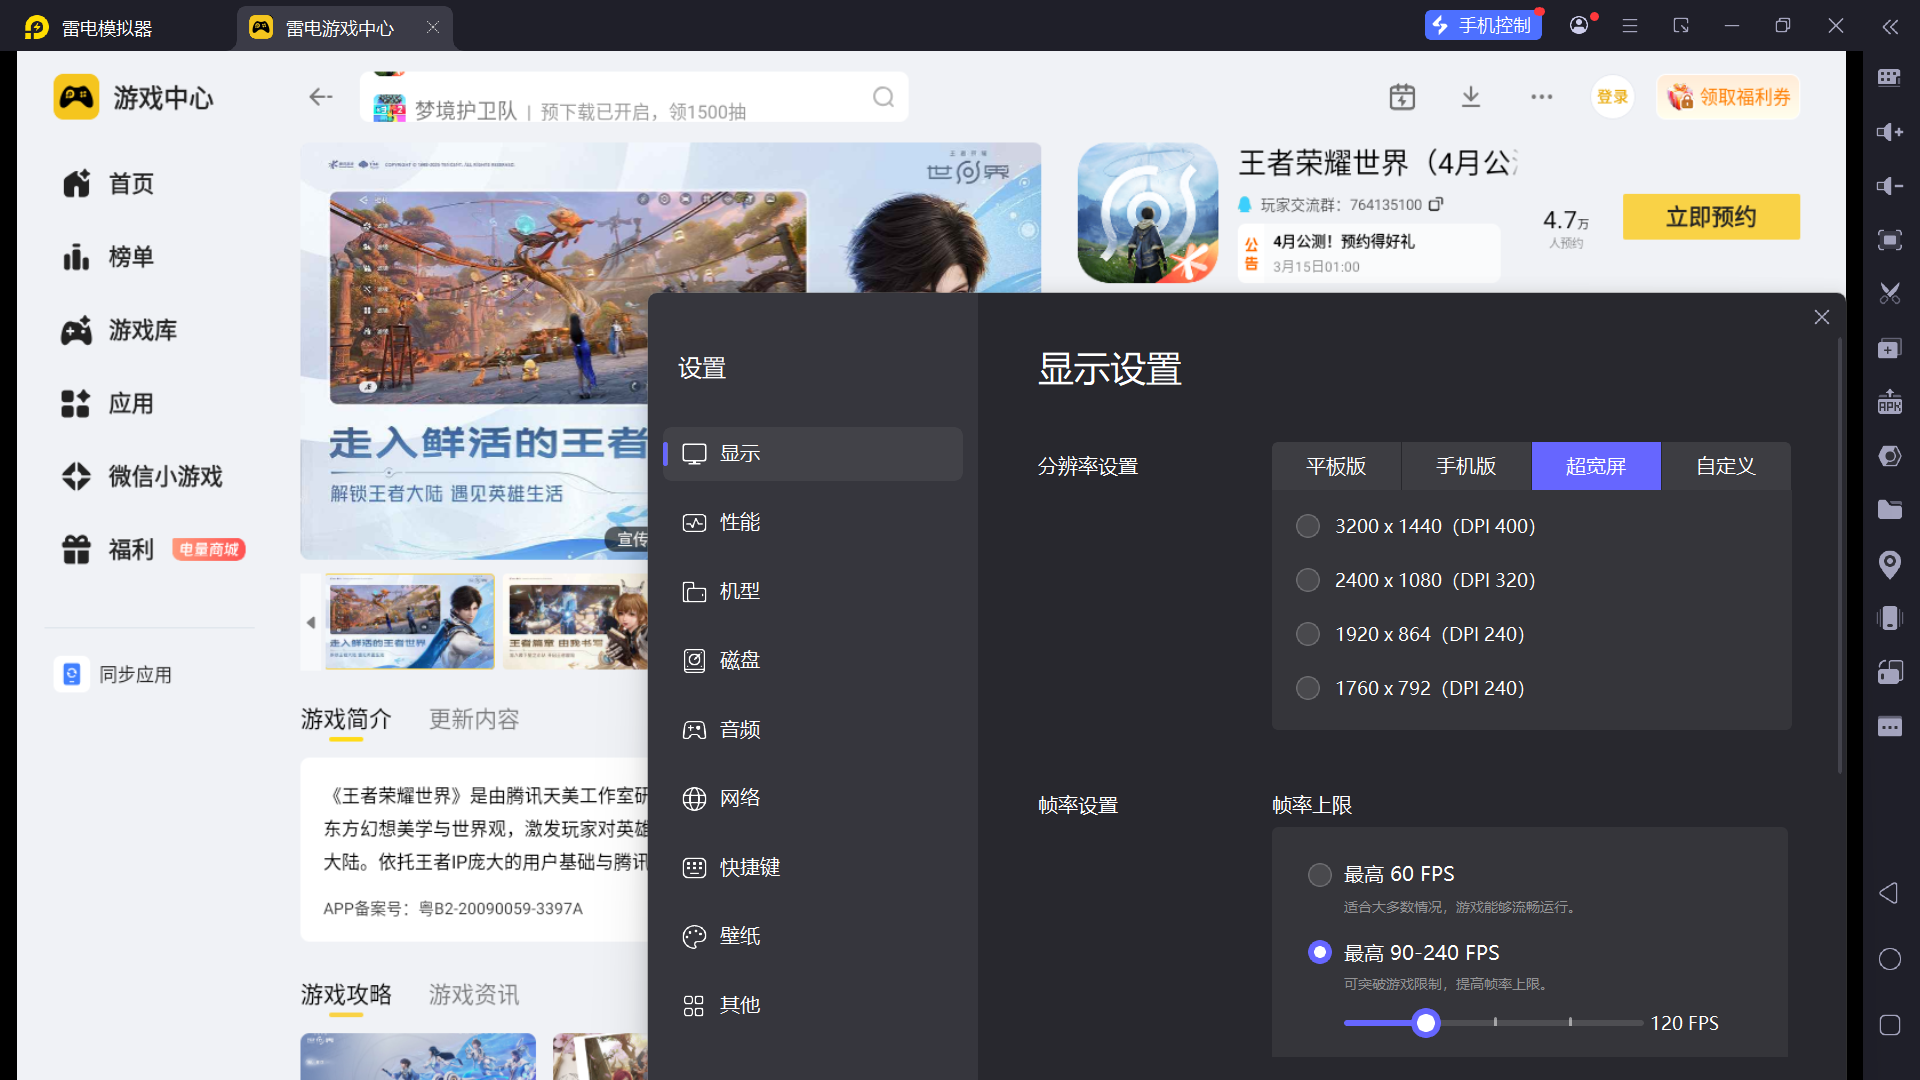This screenshot has height=1080, width=1920.
Task: Select the volume up control in sidebar
Action: 1890,131
